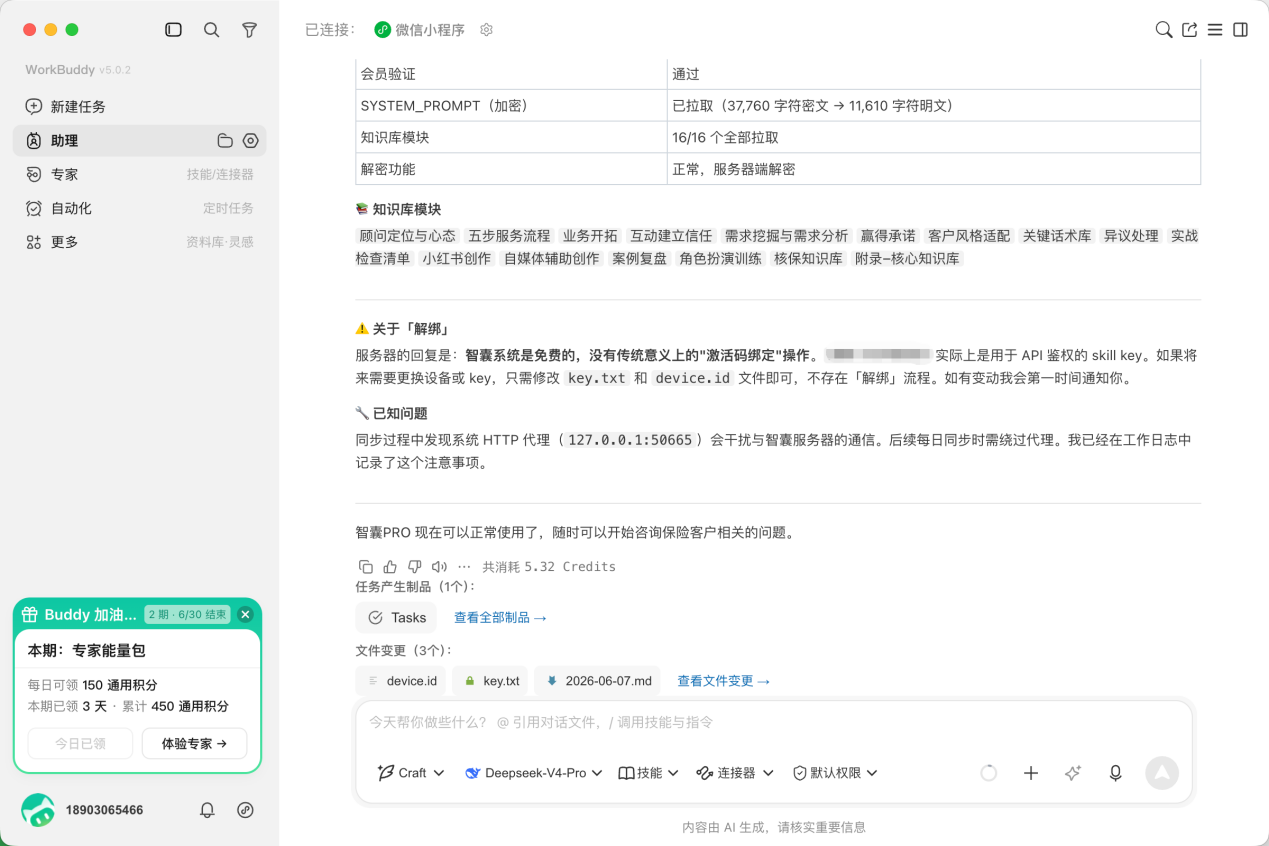This screenshot has width=1269, height=846.
Task: Open the user avatar profile
Action: 38,810
